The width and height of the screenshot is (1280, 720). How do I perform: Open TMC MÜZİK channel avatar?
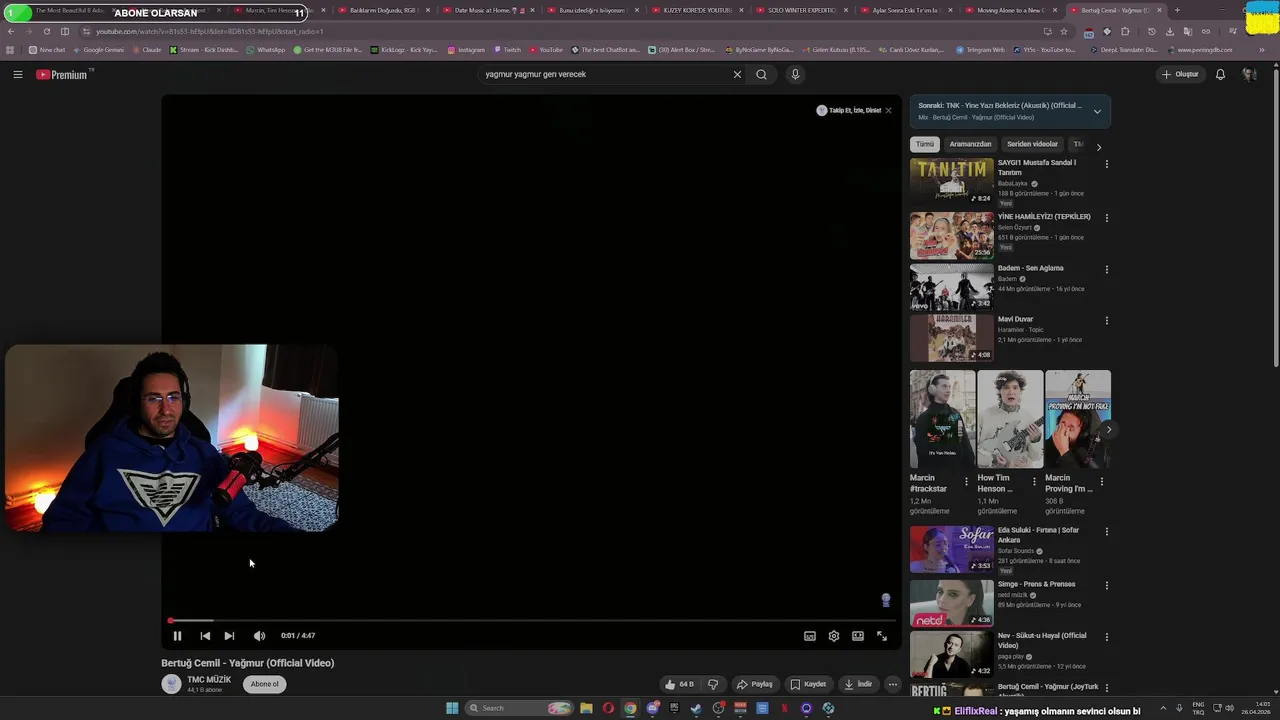pyautogui.click(x=172, y=684)
